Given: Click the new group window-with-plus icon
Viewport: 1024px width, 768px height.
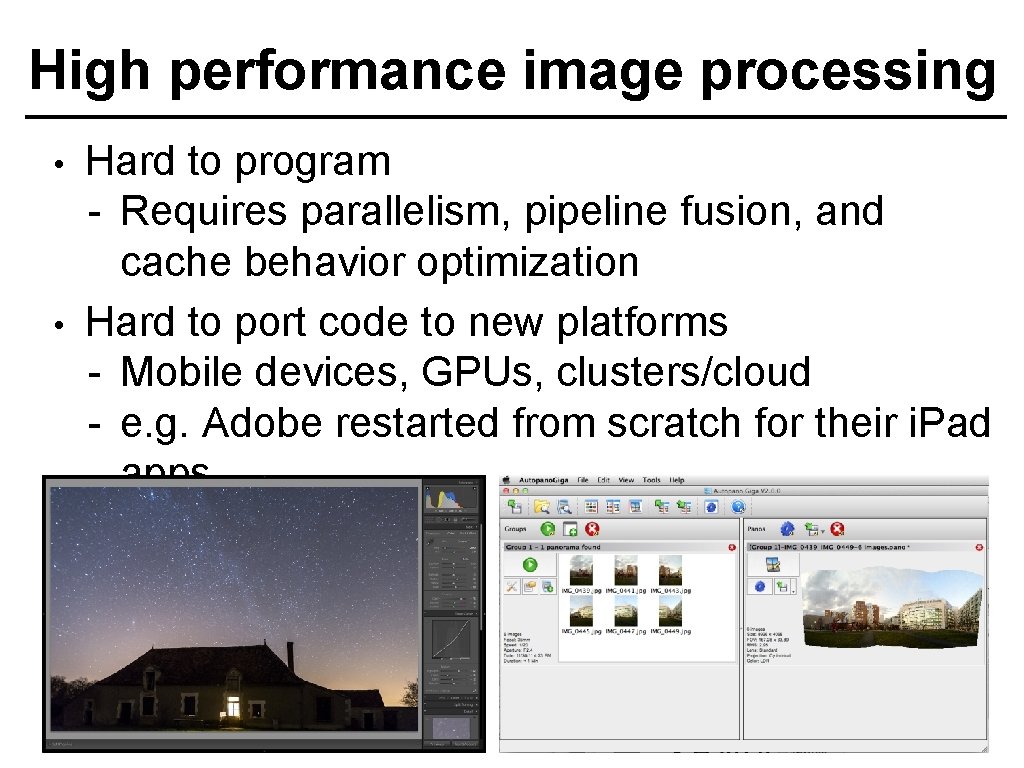Looking at the screenshot, I should [x=570, y=529].
